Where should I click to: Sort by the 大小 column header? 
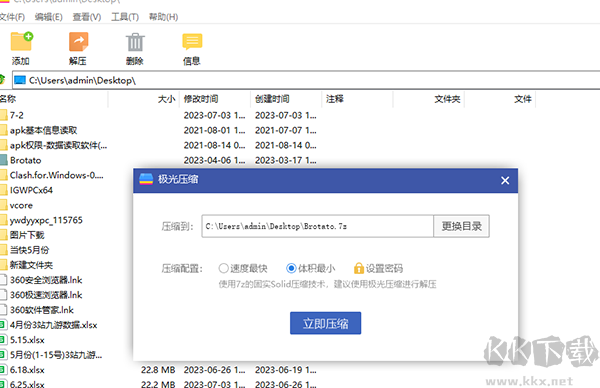point(144,99)
